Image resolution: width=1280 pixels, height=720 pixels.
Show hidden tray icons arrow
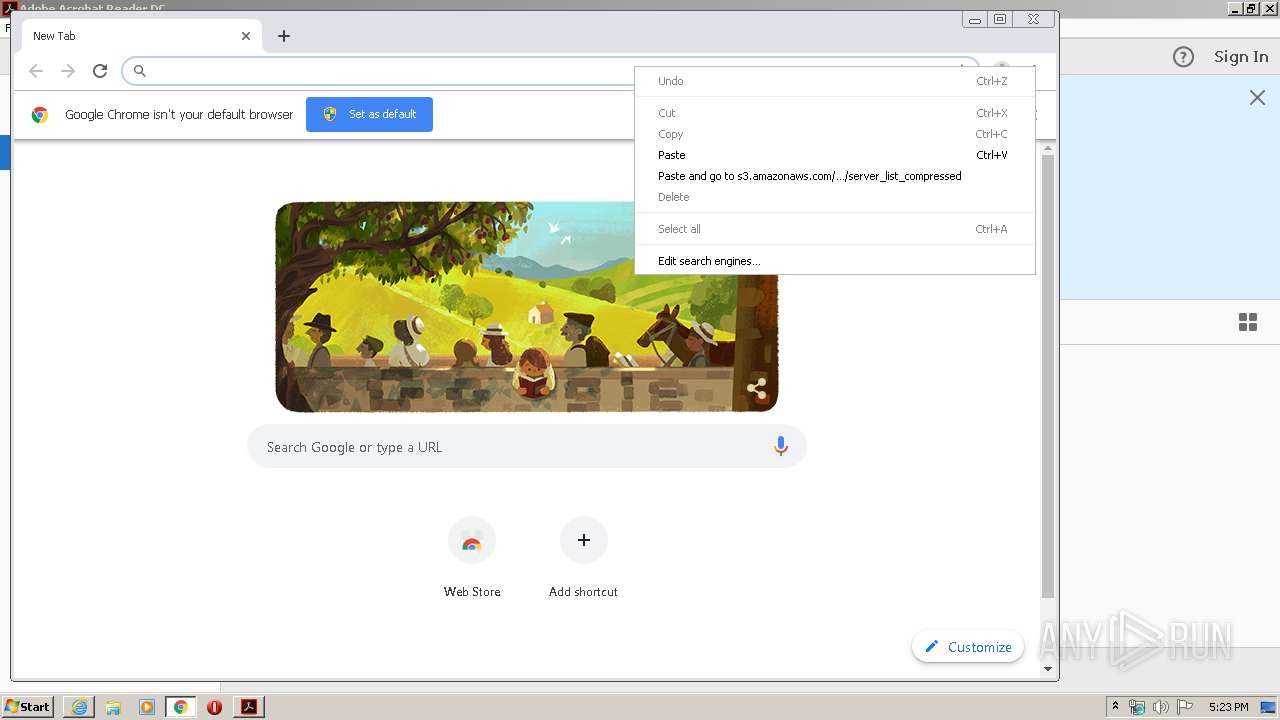click(x=1115, y=707)
